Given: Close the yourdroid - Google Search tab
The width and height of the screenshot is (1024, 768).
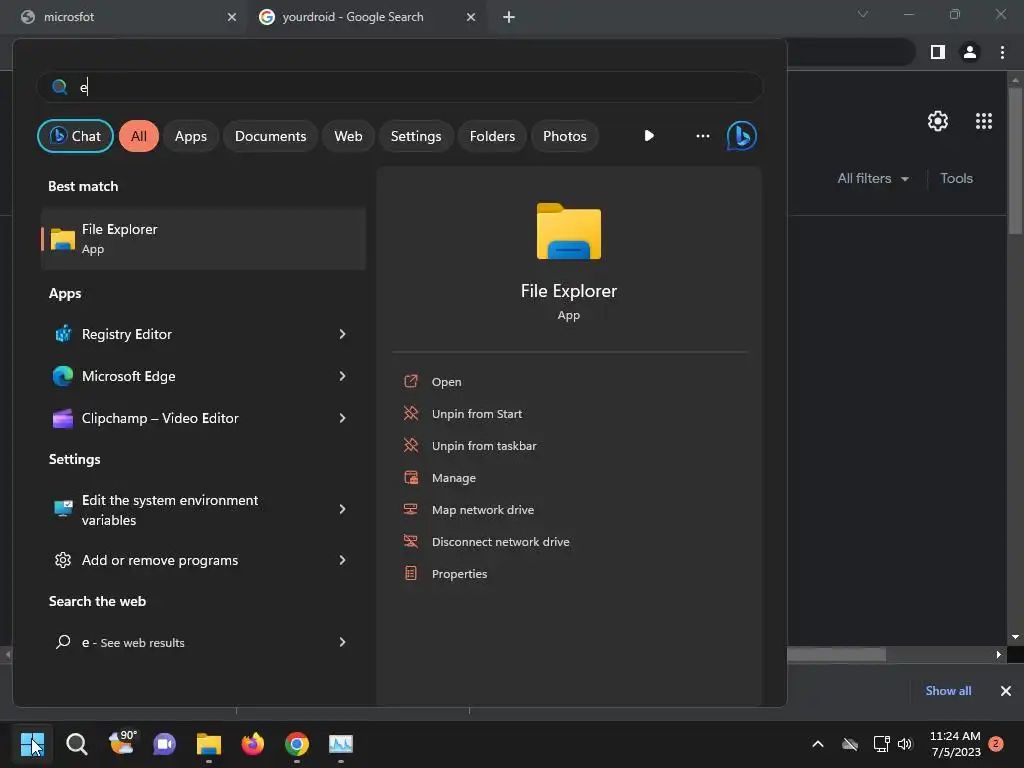Looking at the screenshot, I should tap(471, 17).
